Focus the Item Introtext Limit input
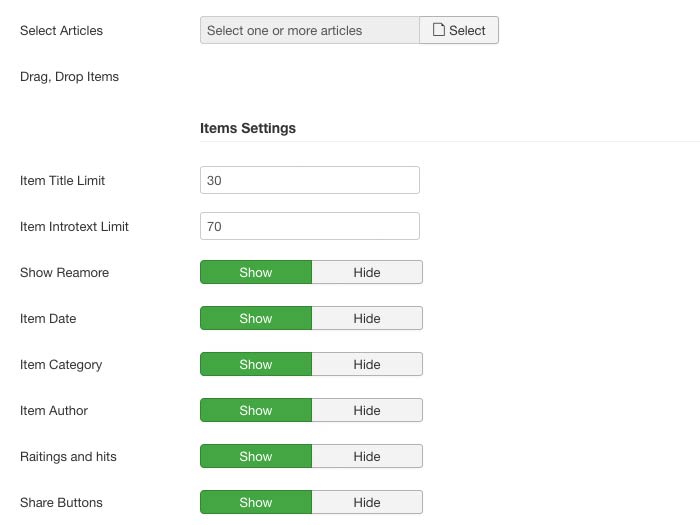 pos(309,226)
